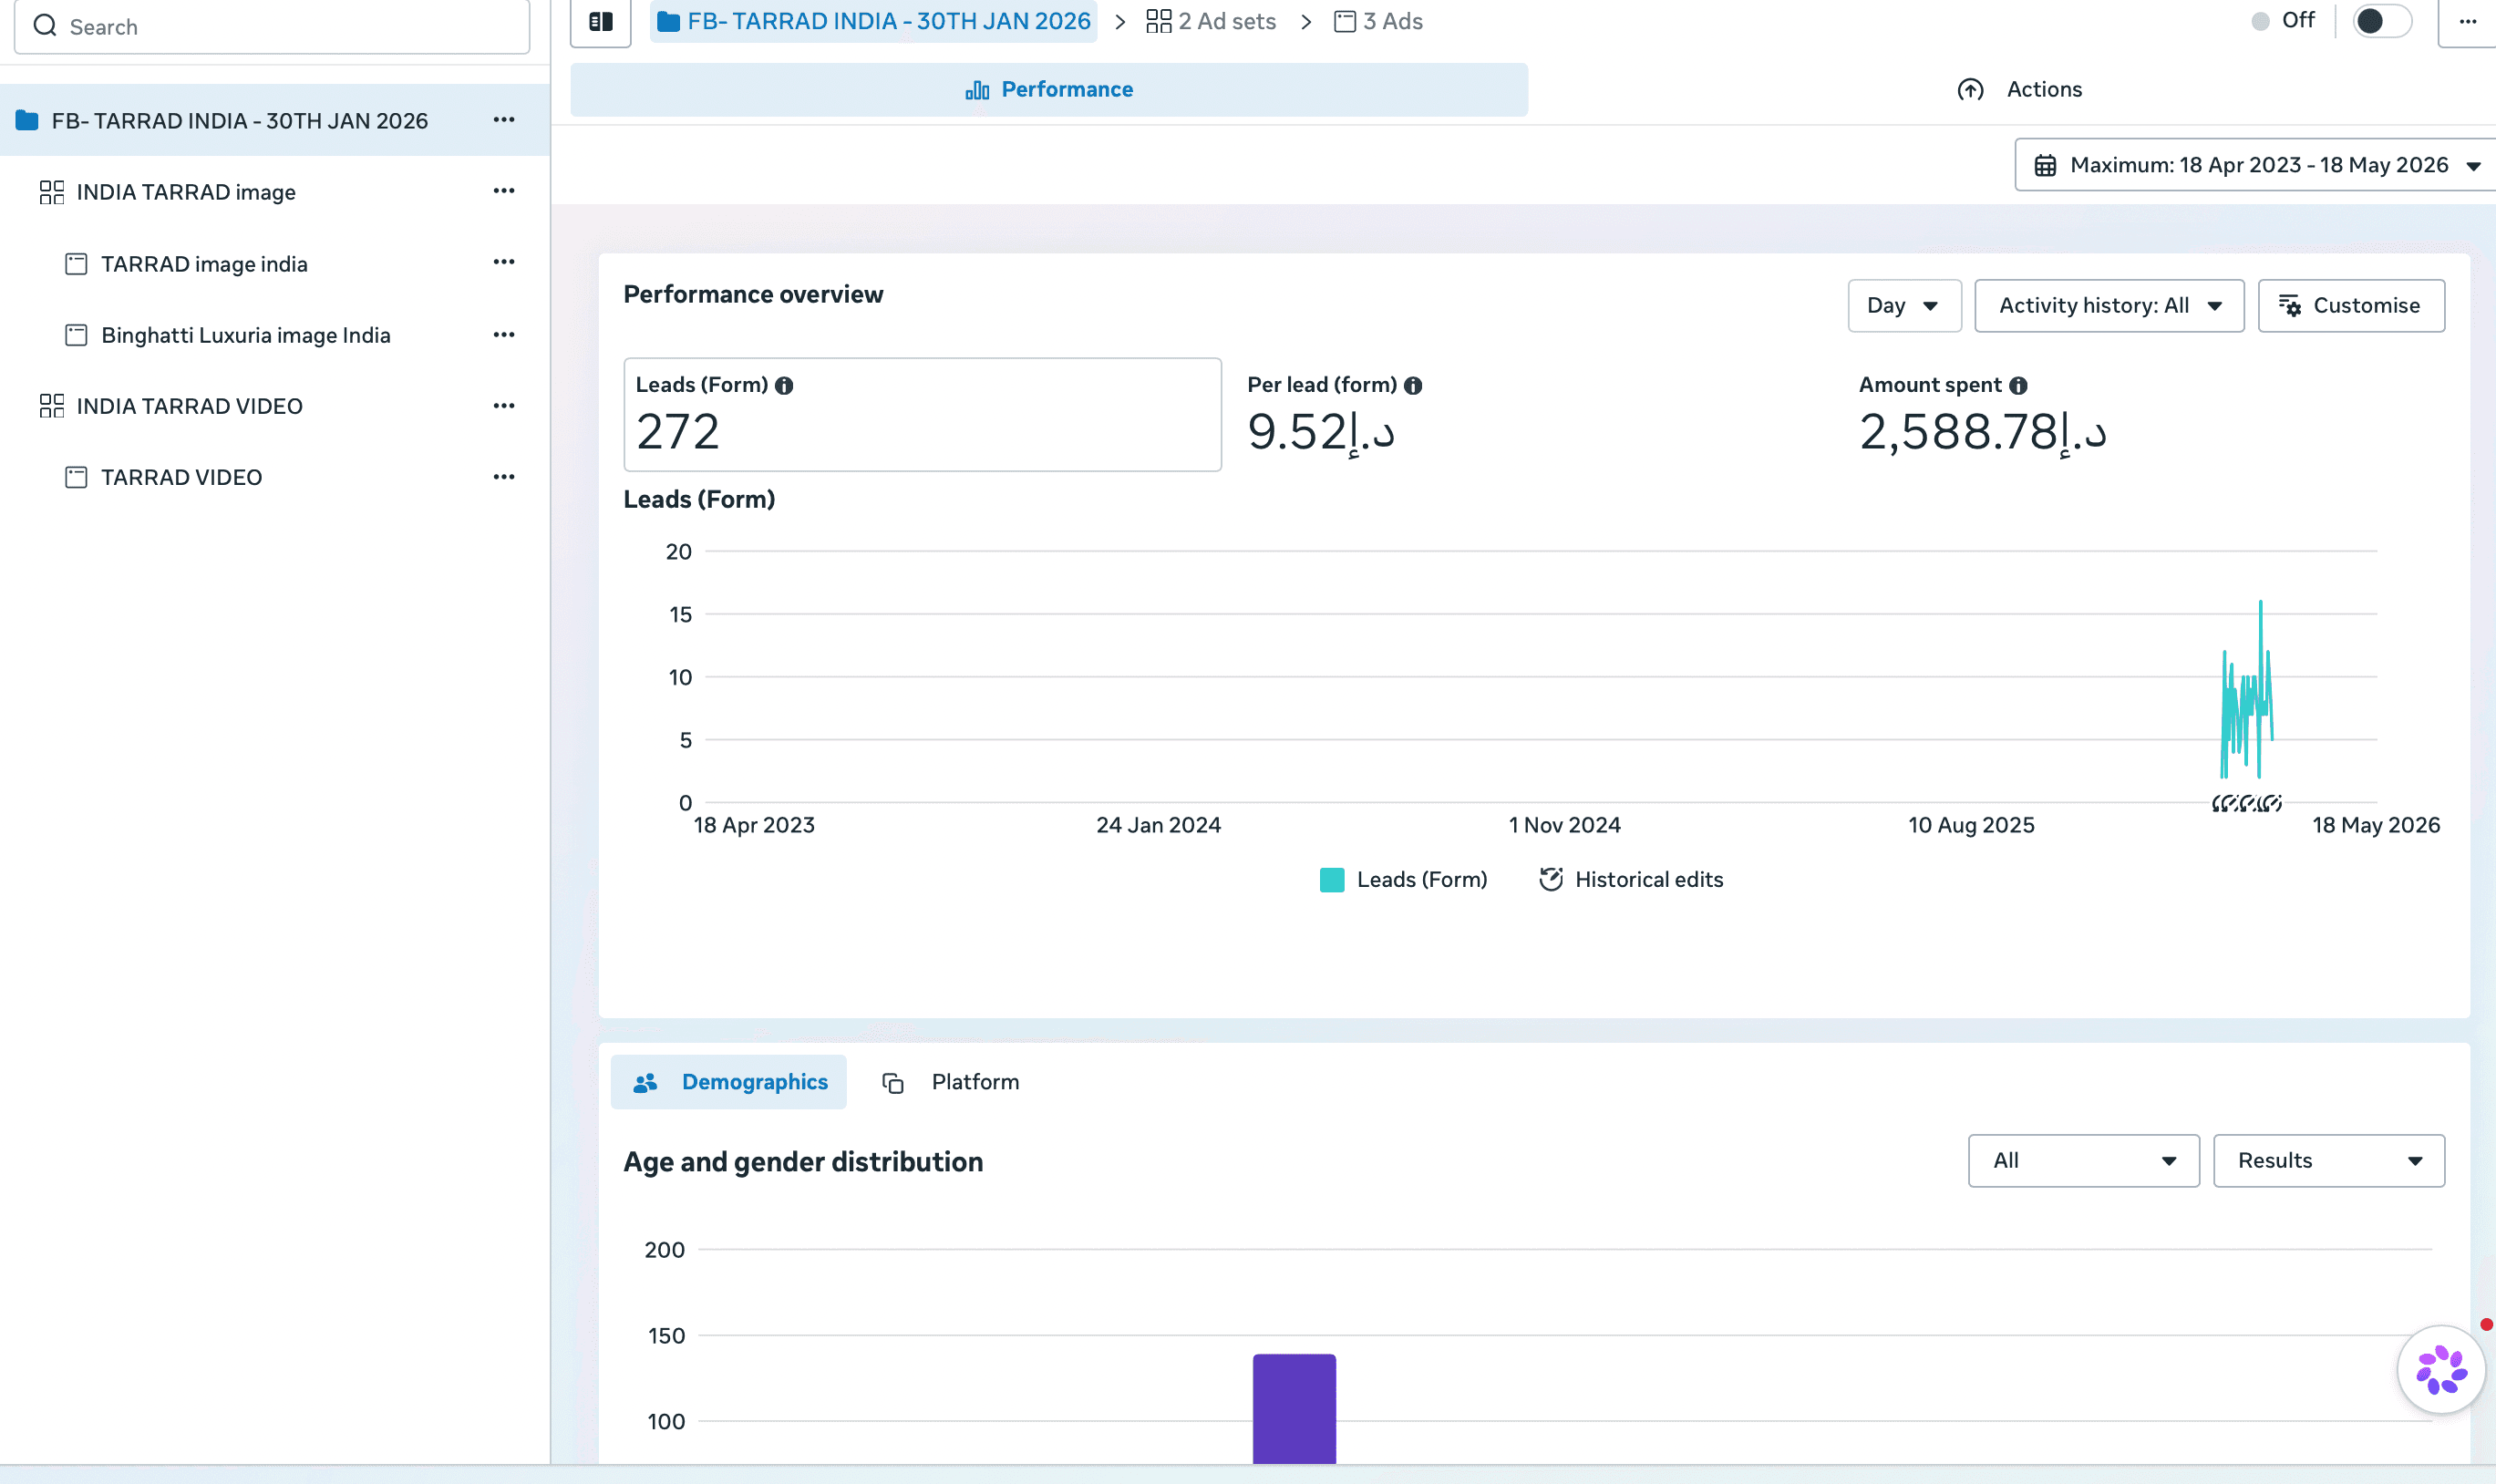The height and width of the screenshot is (1484, 2496).
Task: Toggle the sidebar panel layout icon
Action: [x=601, y=22]
